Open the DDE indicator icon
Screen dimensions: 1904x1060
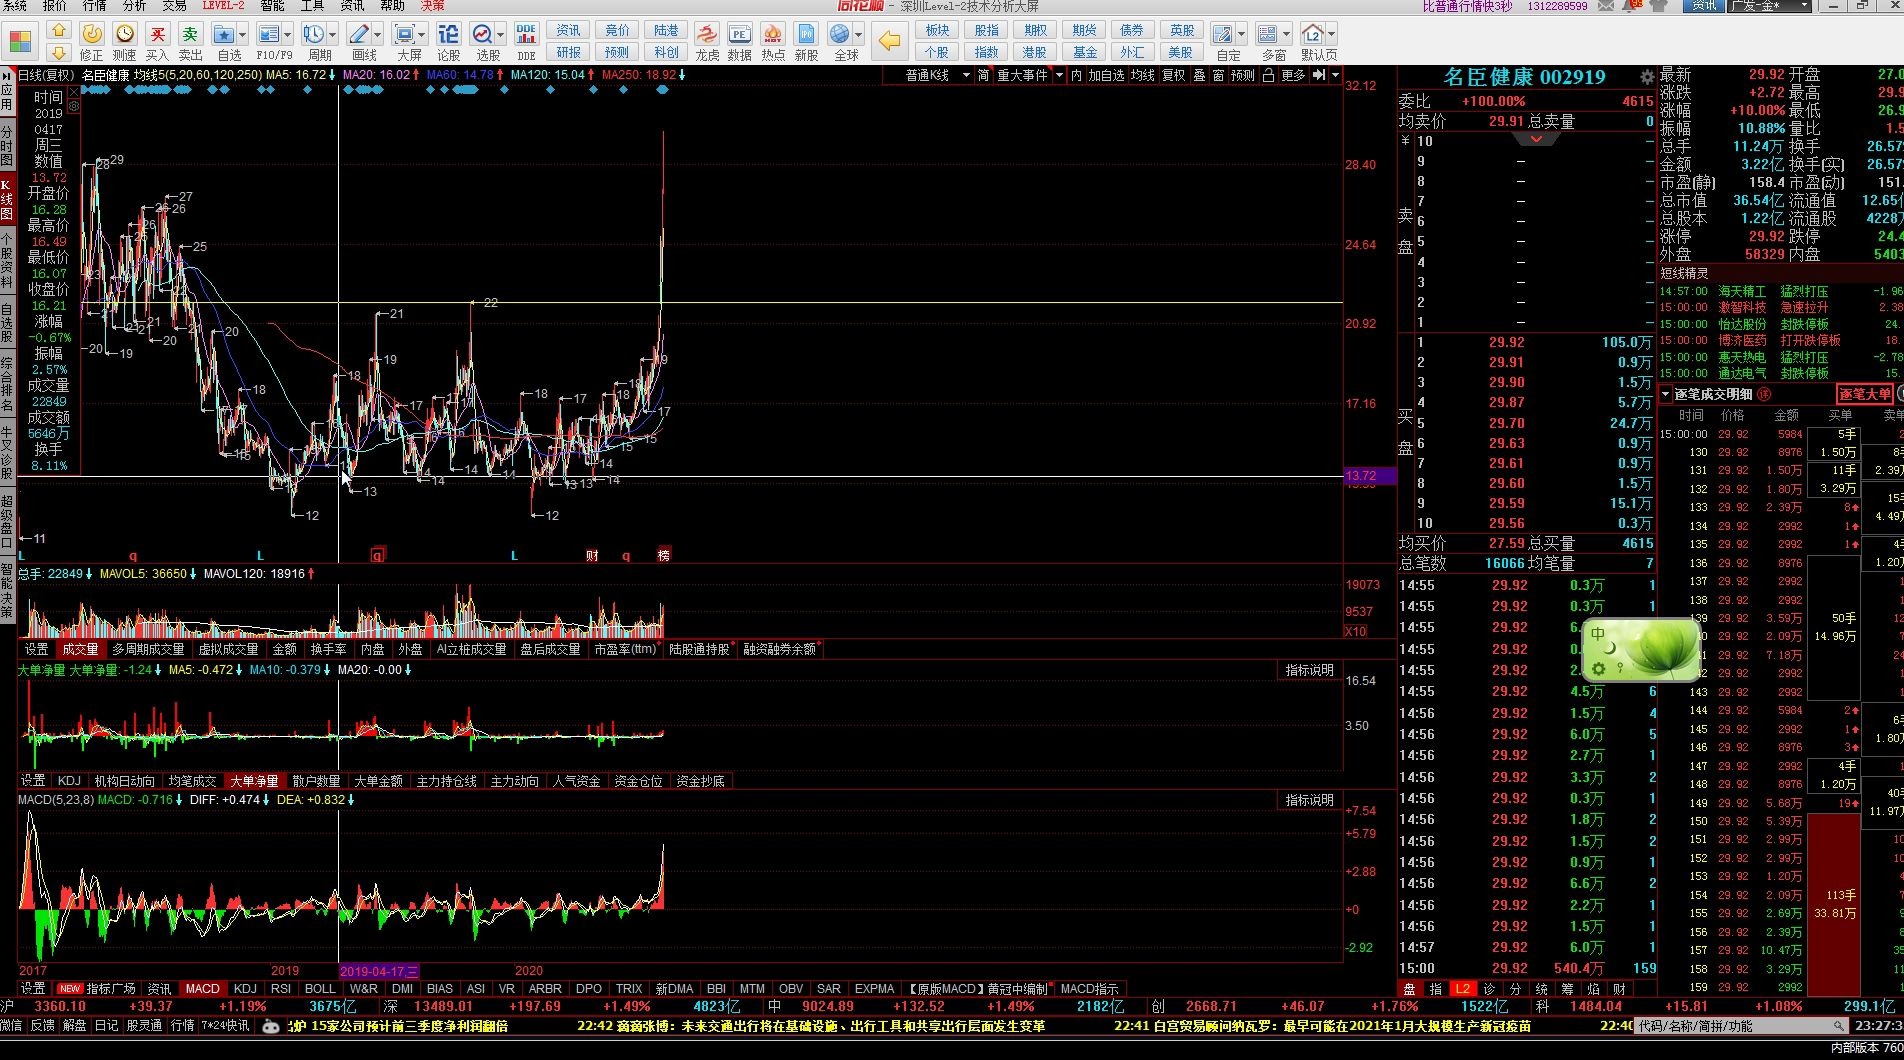pyautogui.click(x=526, y=34)
